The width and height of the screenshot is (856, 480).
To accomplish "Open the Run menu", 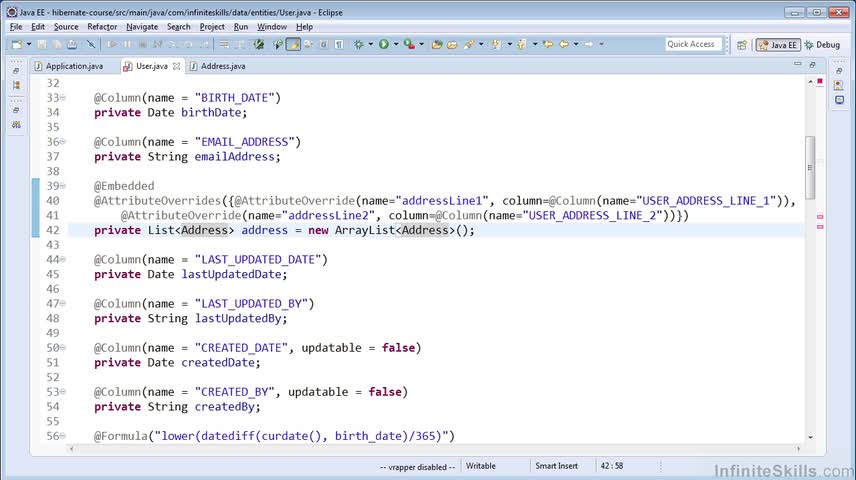I will 241,27.
